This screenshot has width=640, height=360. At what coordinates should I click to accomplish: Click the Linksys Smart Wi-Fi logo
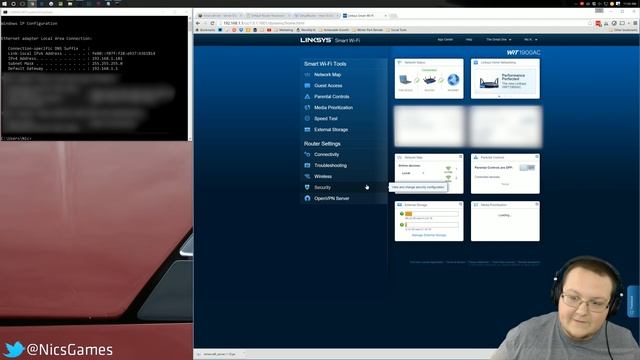tap(330, 40)
